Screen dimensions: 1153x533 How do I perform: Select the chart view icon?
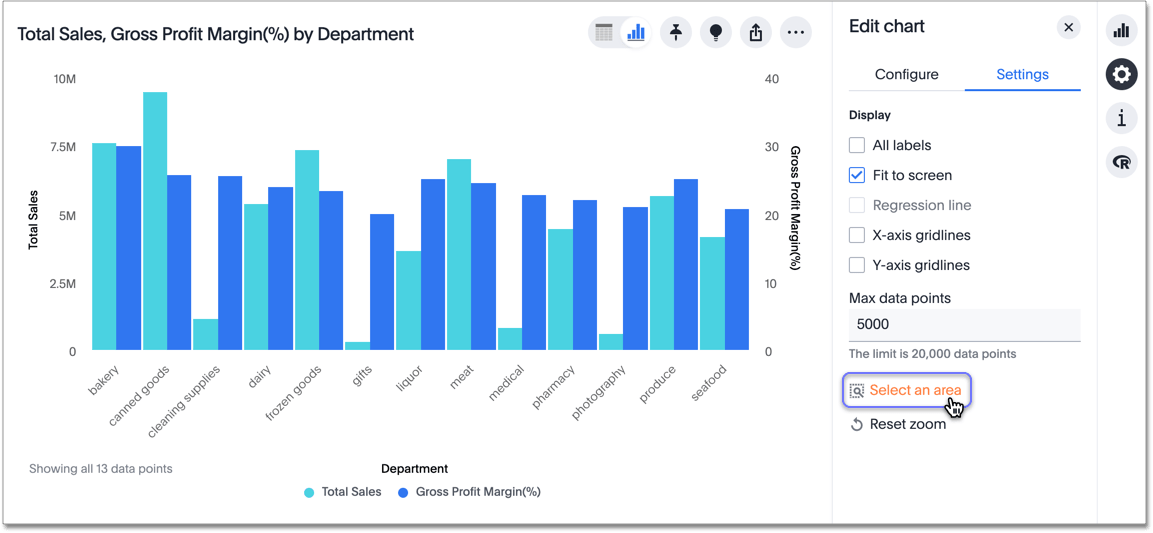[635, 33]
